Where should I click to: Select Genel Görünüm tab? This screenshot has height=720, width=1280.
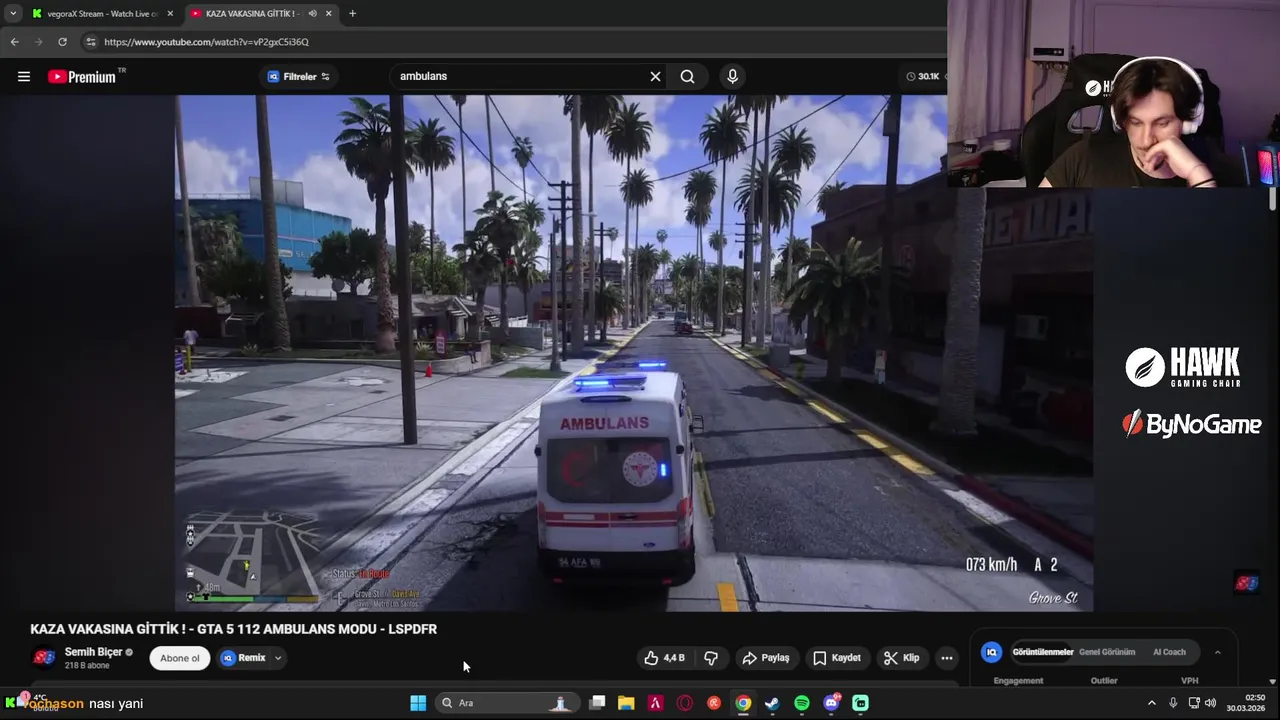click(x=1107, y=652)
